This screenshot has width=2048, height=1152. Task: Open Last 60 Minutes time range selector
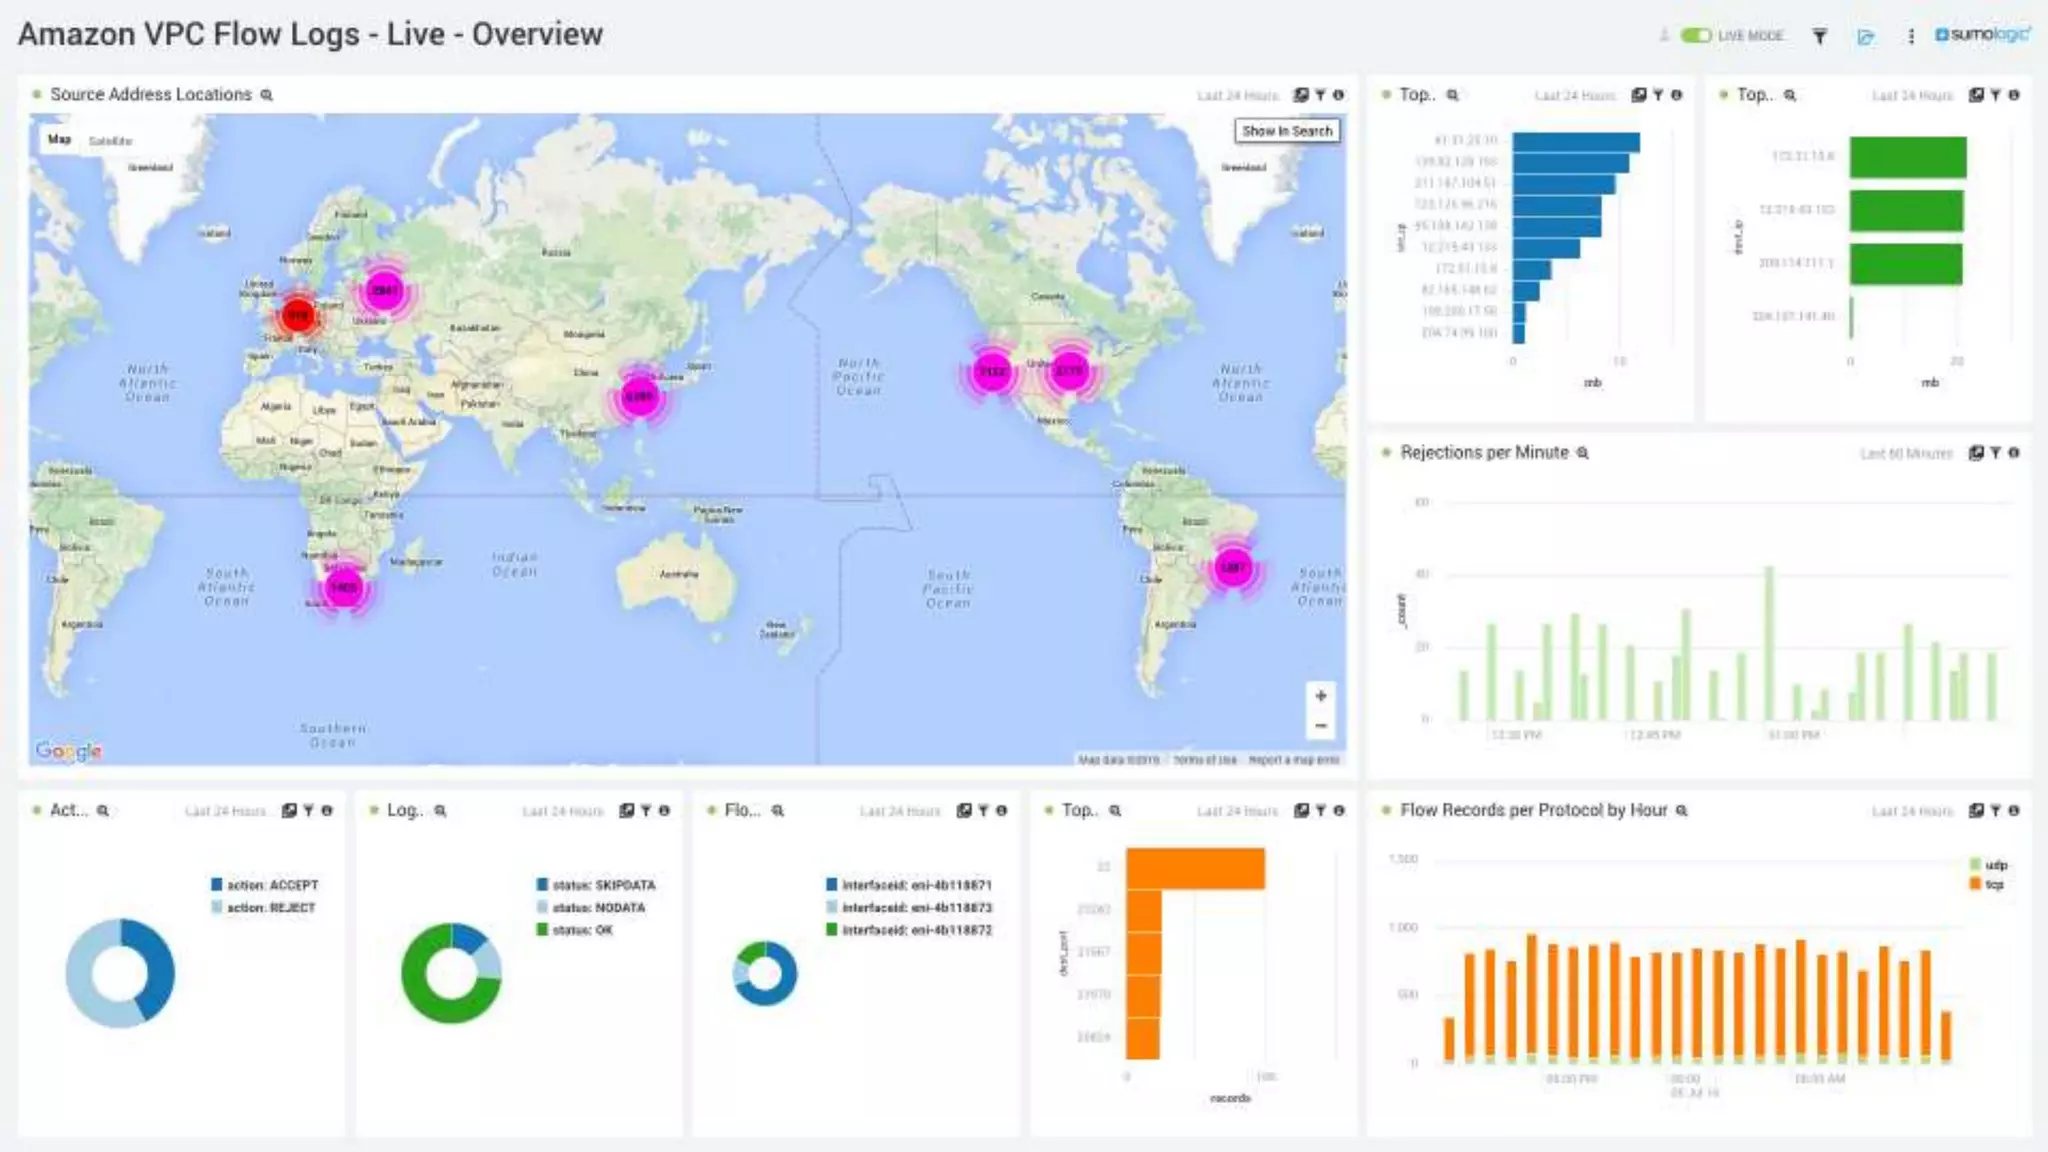(1906, 454)
